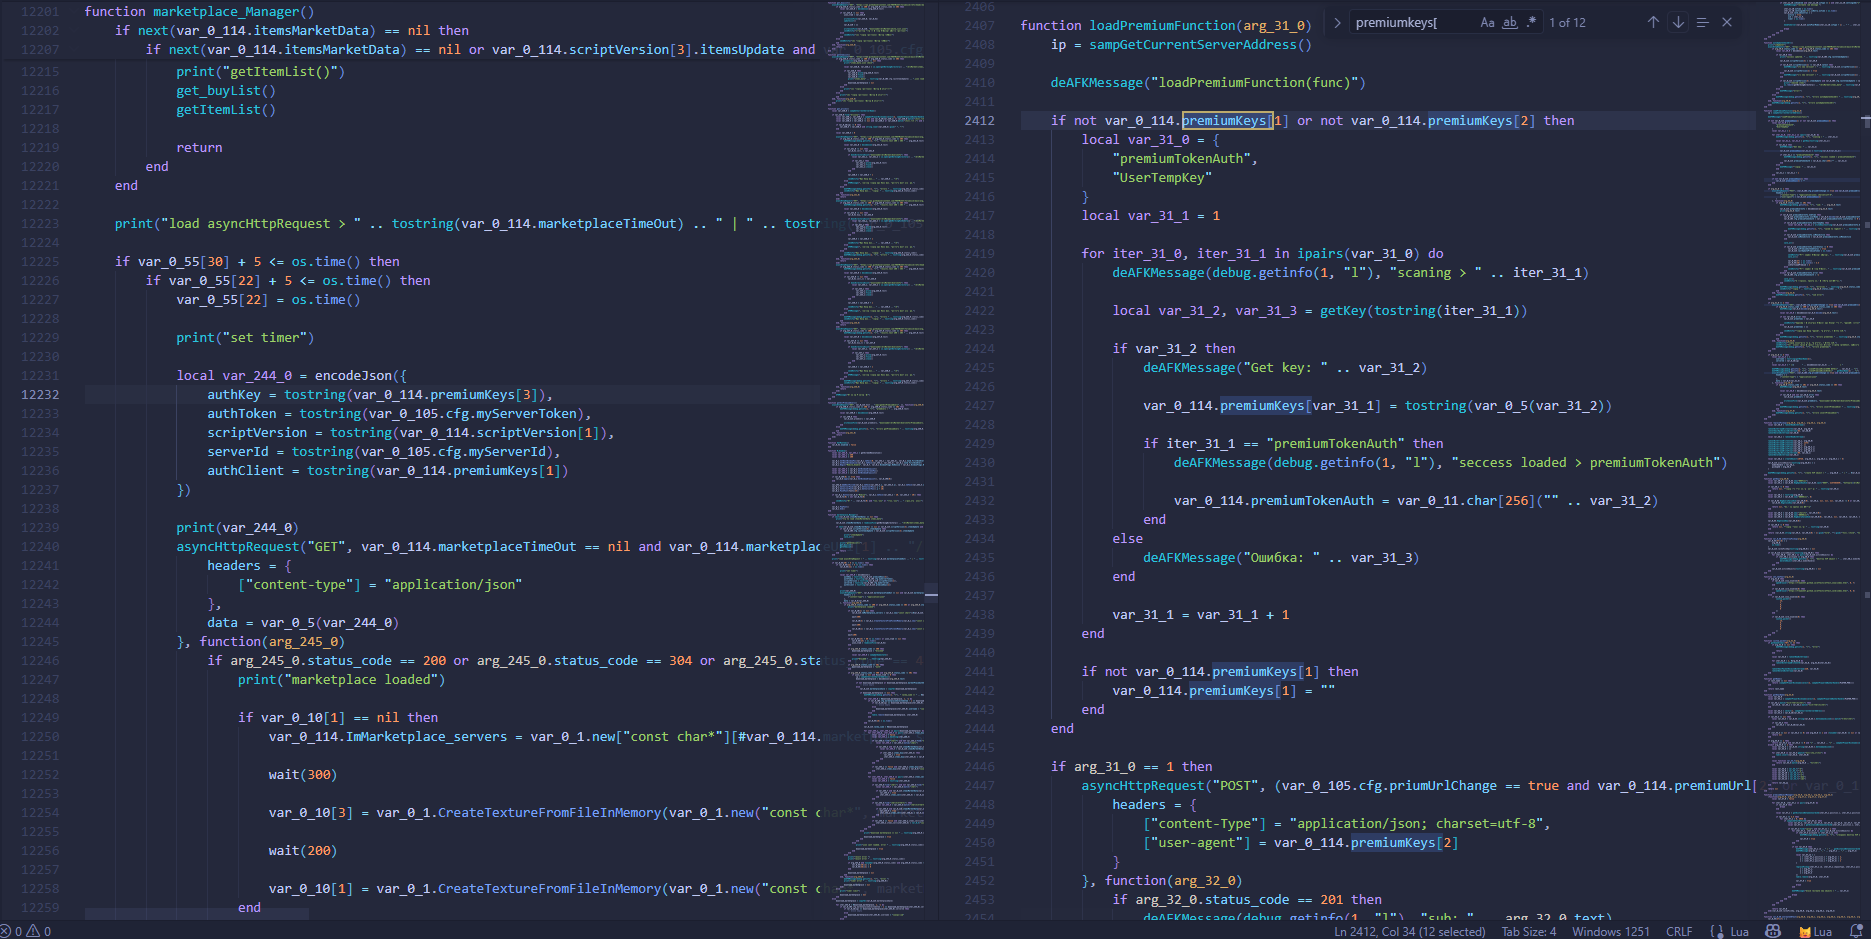This screenshot has width=1871, height=939.
Task: Change indentation via 'Tab Size: 4'
Action: click(x=1528, y=931)
